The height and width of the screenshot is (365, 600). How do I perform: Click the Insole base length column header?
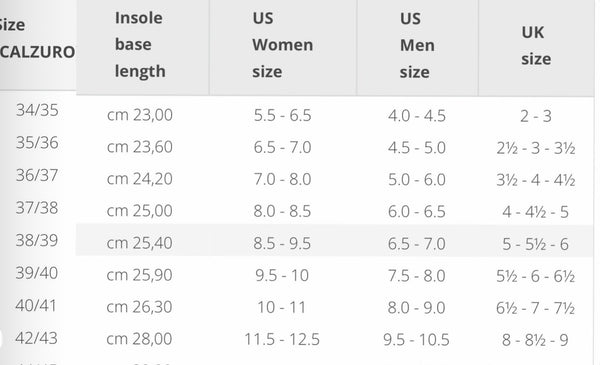[140, 45]
